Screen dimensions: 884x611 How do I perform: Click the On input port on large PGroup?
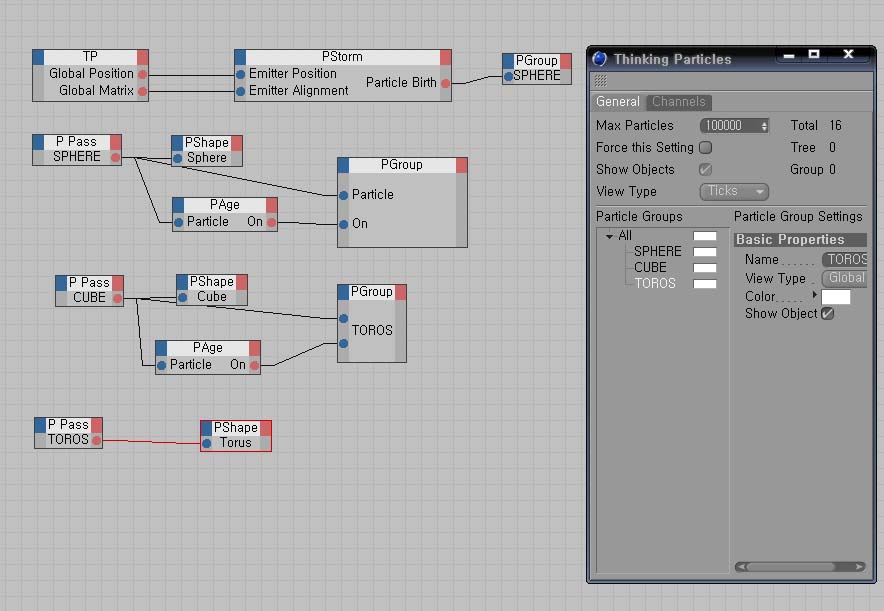(343, 224)
